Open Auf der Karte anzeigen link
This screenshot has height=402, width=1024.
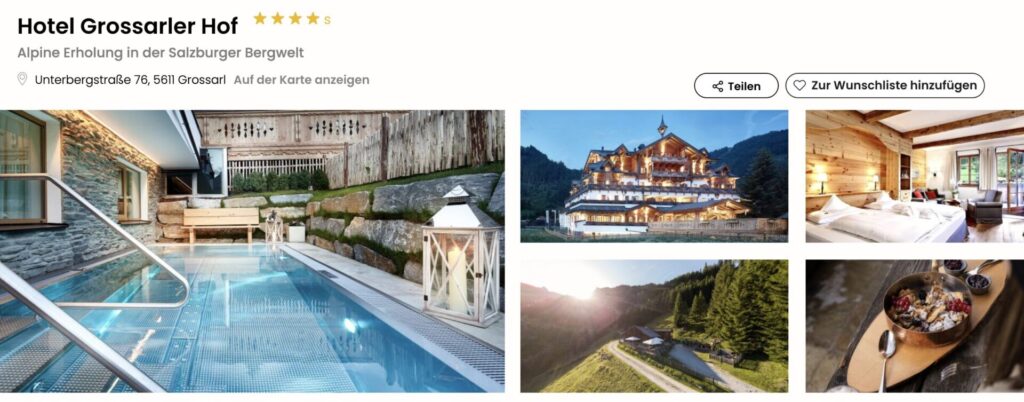[301, 80]
